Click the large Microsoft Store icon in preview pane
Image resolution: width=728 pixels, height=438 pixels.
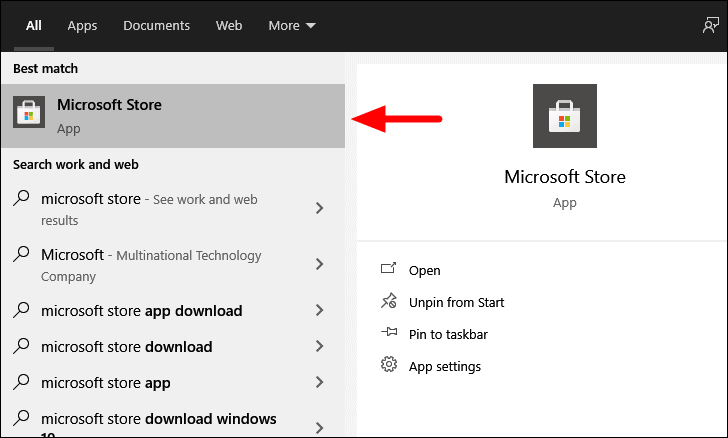[x=565, y=116]
